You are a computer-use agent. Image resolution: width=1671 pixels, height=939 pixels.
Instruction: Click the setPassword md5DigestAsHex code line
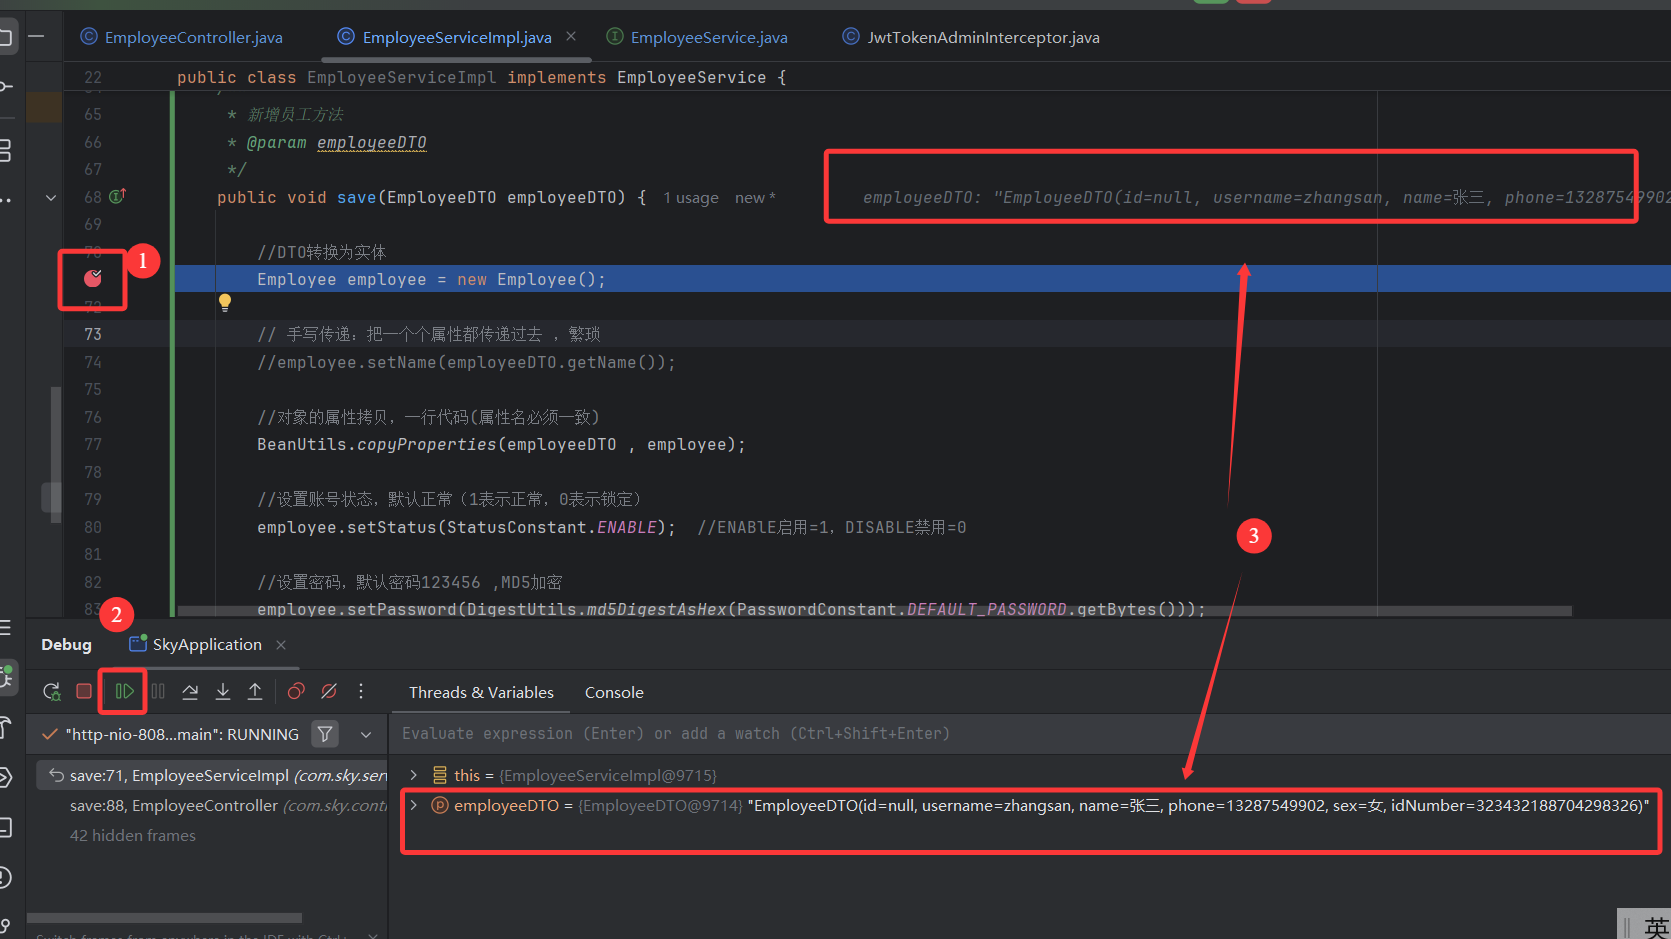[731, 609]
